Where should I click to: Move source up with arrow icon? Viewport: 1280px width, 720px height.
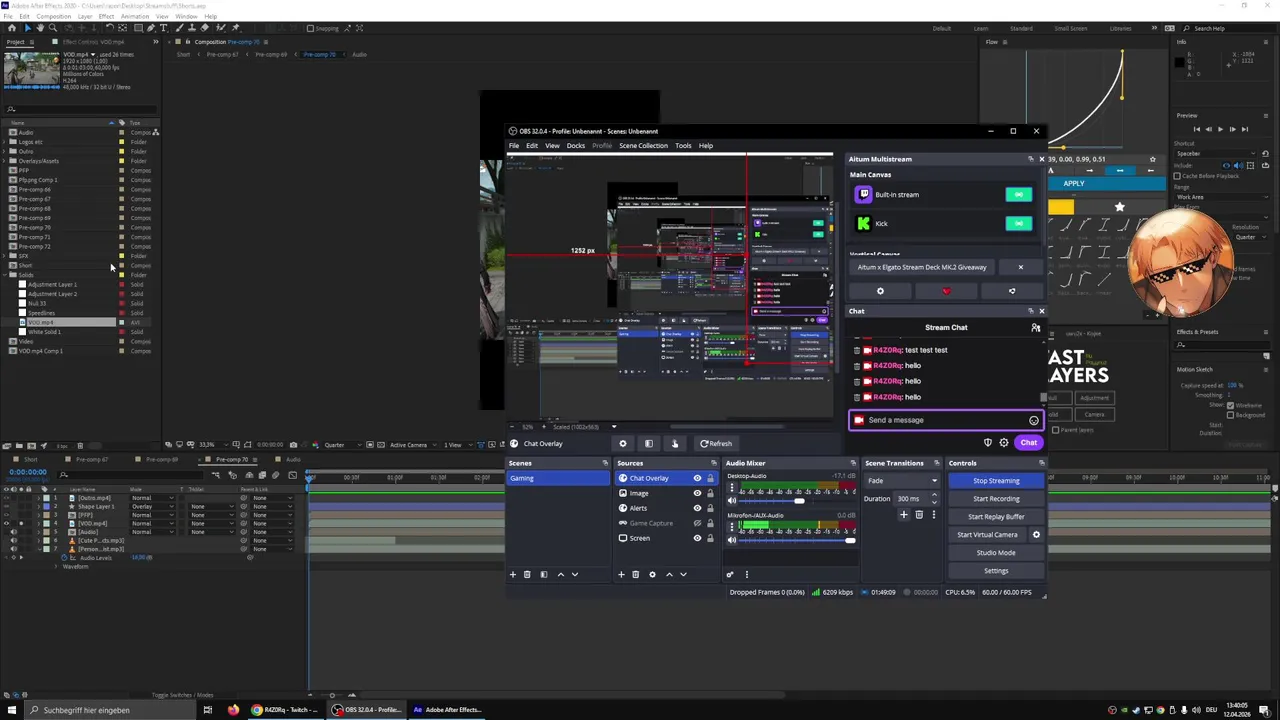tap(669, 574)
